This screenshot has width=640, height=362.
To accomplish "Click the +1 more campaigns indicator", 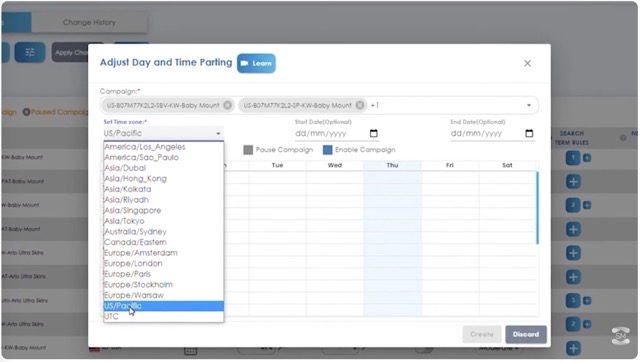I will click(x=375, y=105).
